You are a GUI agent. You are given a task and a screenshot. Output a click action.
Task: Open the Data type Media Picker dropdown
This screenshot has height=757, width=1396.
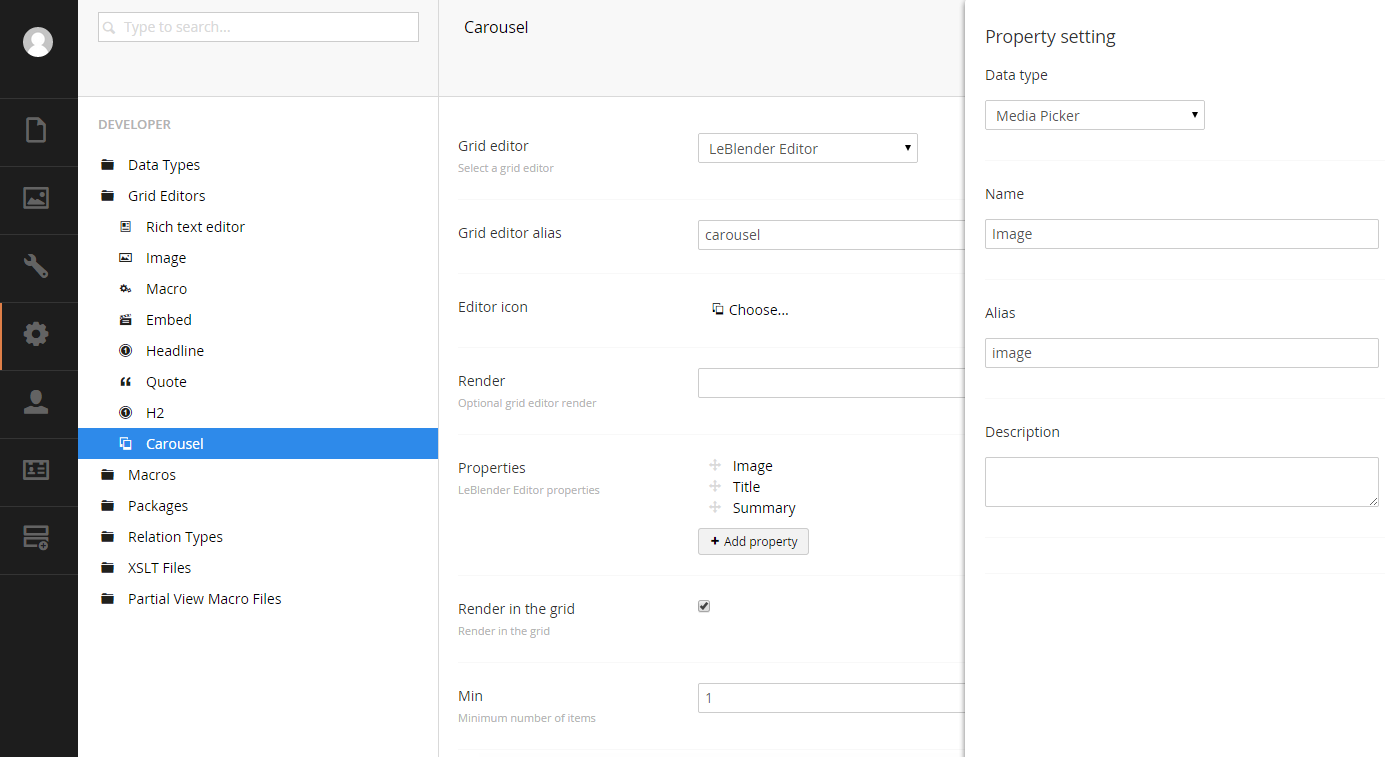pyautogui.click(x=1094, y=115)
